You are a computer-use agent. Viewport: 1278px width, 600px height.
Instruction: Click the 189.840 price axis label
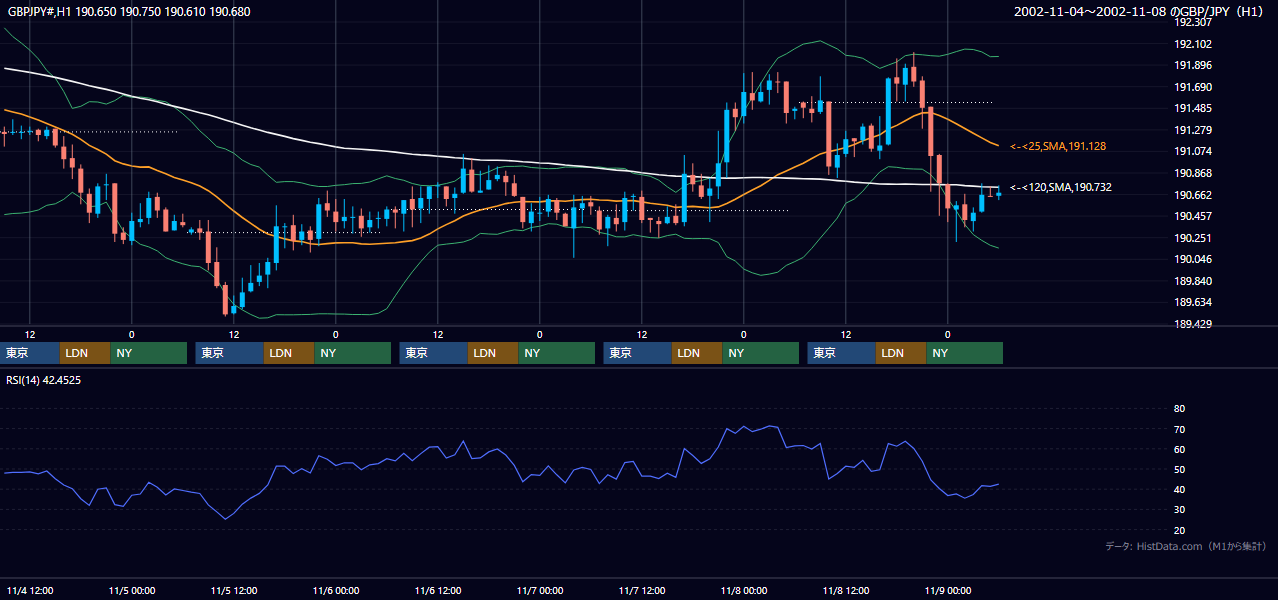1194,281
